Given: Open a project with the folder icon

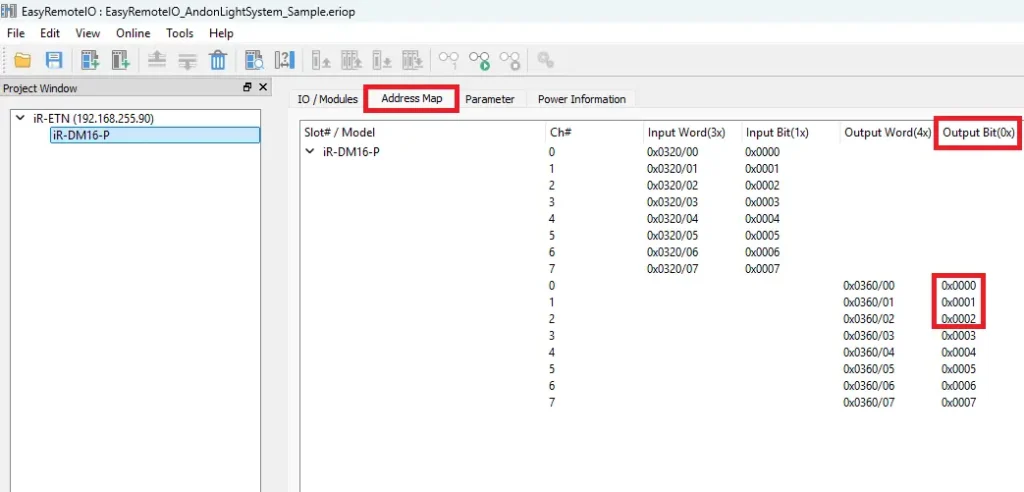Looking at the screenshot, I should pos(23,61).
